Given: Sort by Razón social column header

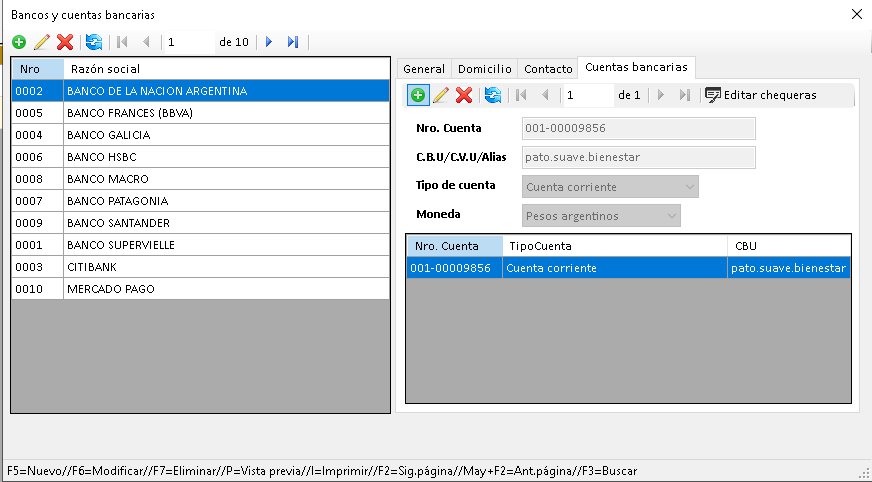Looking at the screenshot, I should point(226,69).
